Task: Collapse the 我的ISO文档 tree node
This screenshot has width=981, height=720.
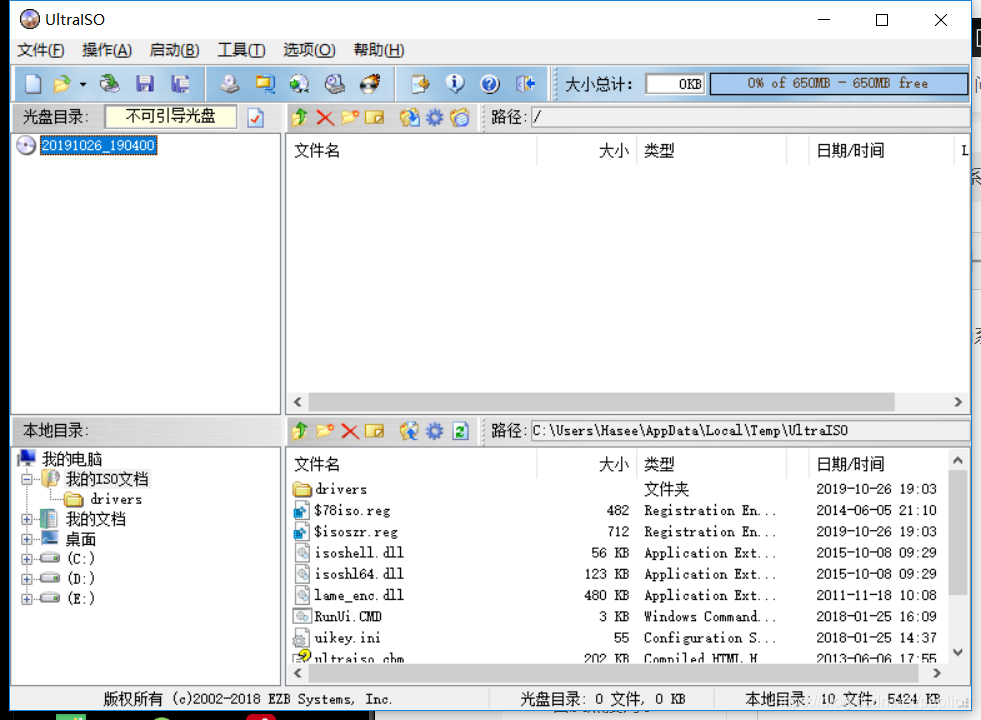Action: [27, 480]
